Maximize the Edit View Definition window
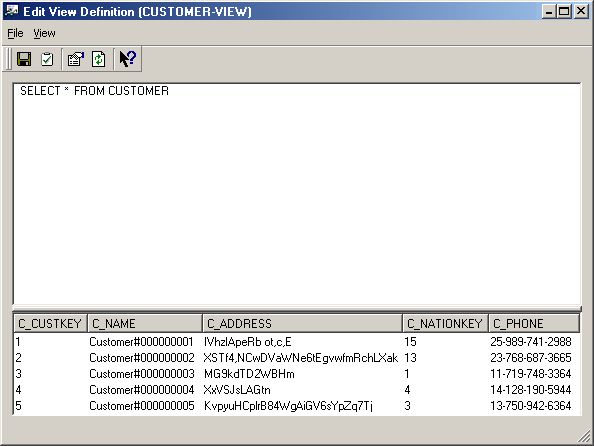594x446 pixels. (564, 11)
